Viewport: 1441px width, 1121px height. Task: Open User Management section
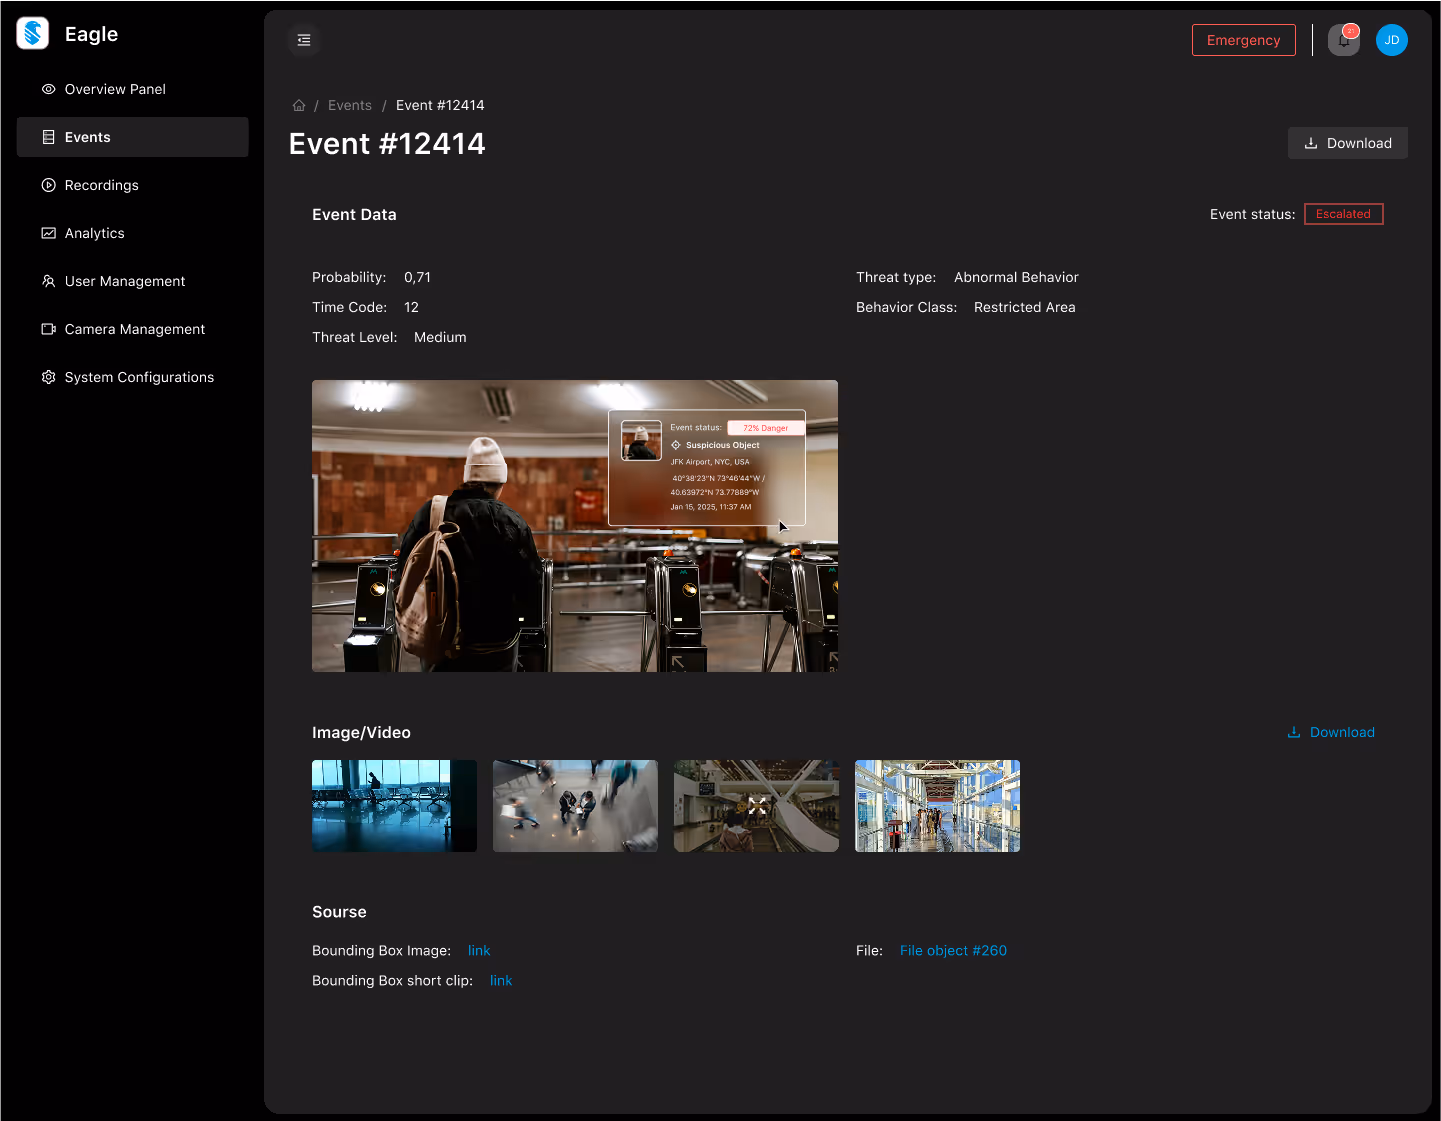pyautogui.click(x=124, y=281)
